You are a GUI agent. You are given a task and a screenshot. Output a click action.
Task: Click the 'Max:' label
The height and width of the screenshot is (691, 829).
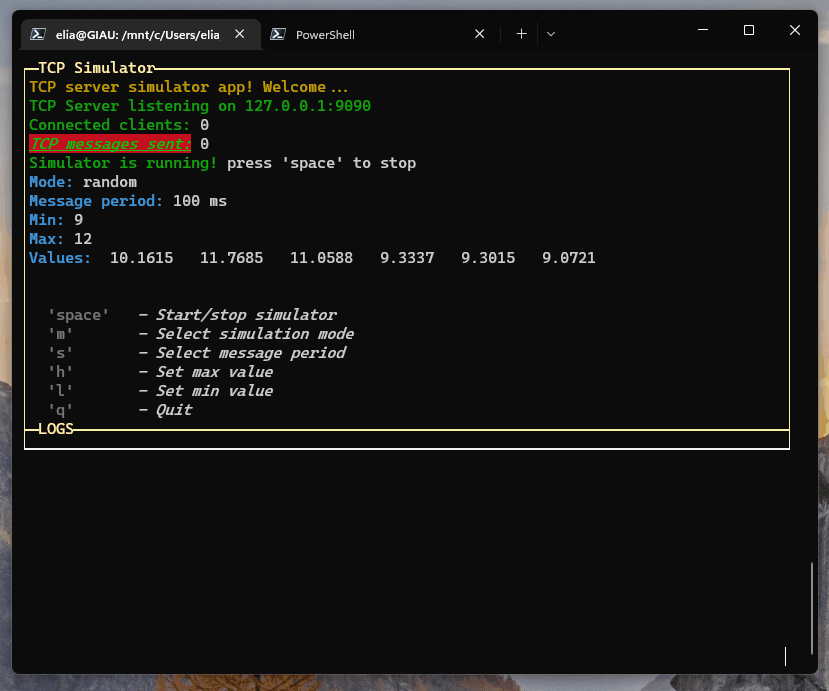tap(47, 239)
